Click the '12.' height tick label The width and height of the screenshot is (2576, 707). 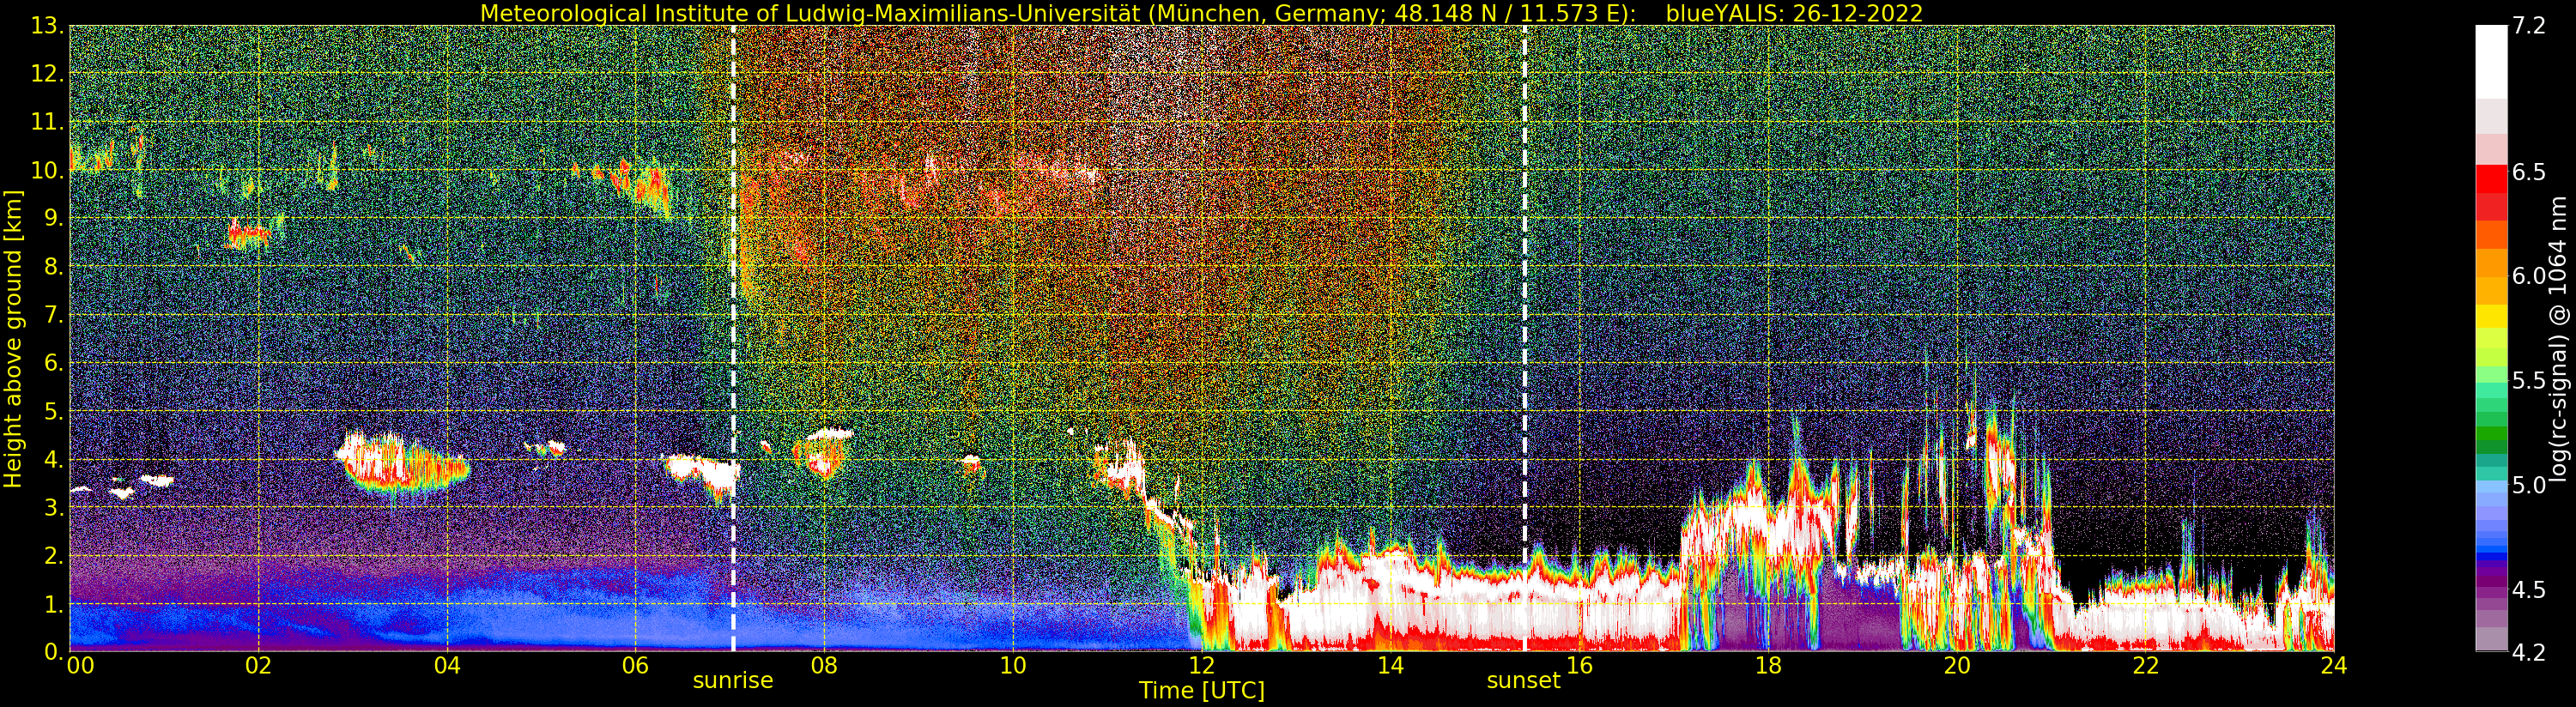tap(48, 74)
